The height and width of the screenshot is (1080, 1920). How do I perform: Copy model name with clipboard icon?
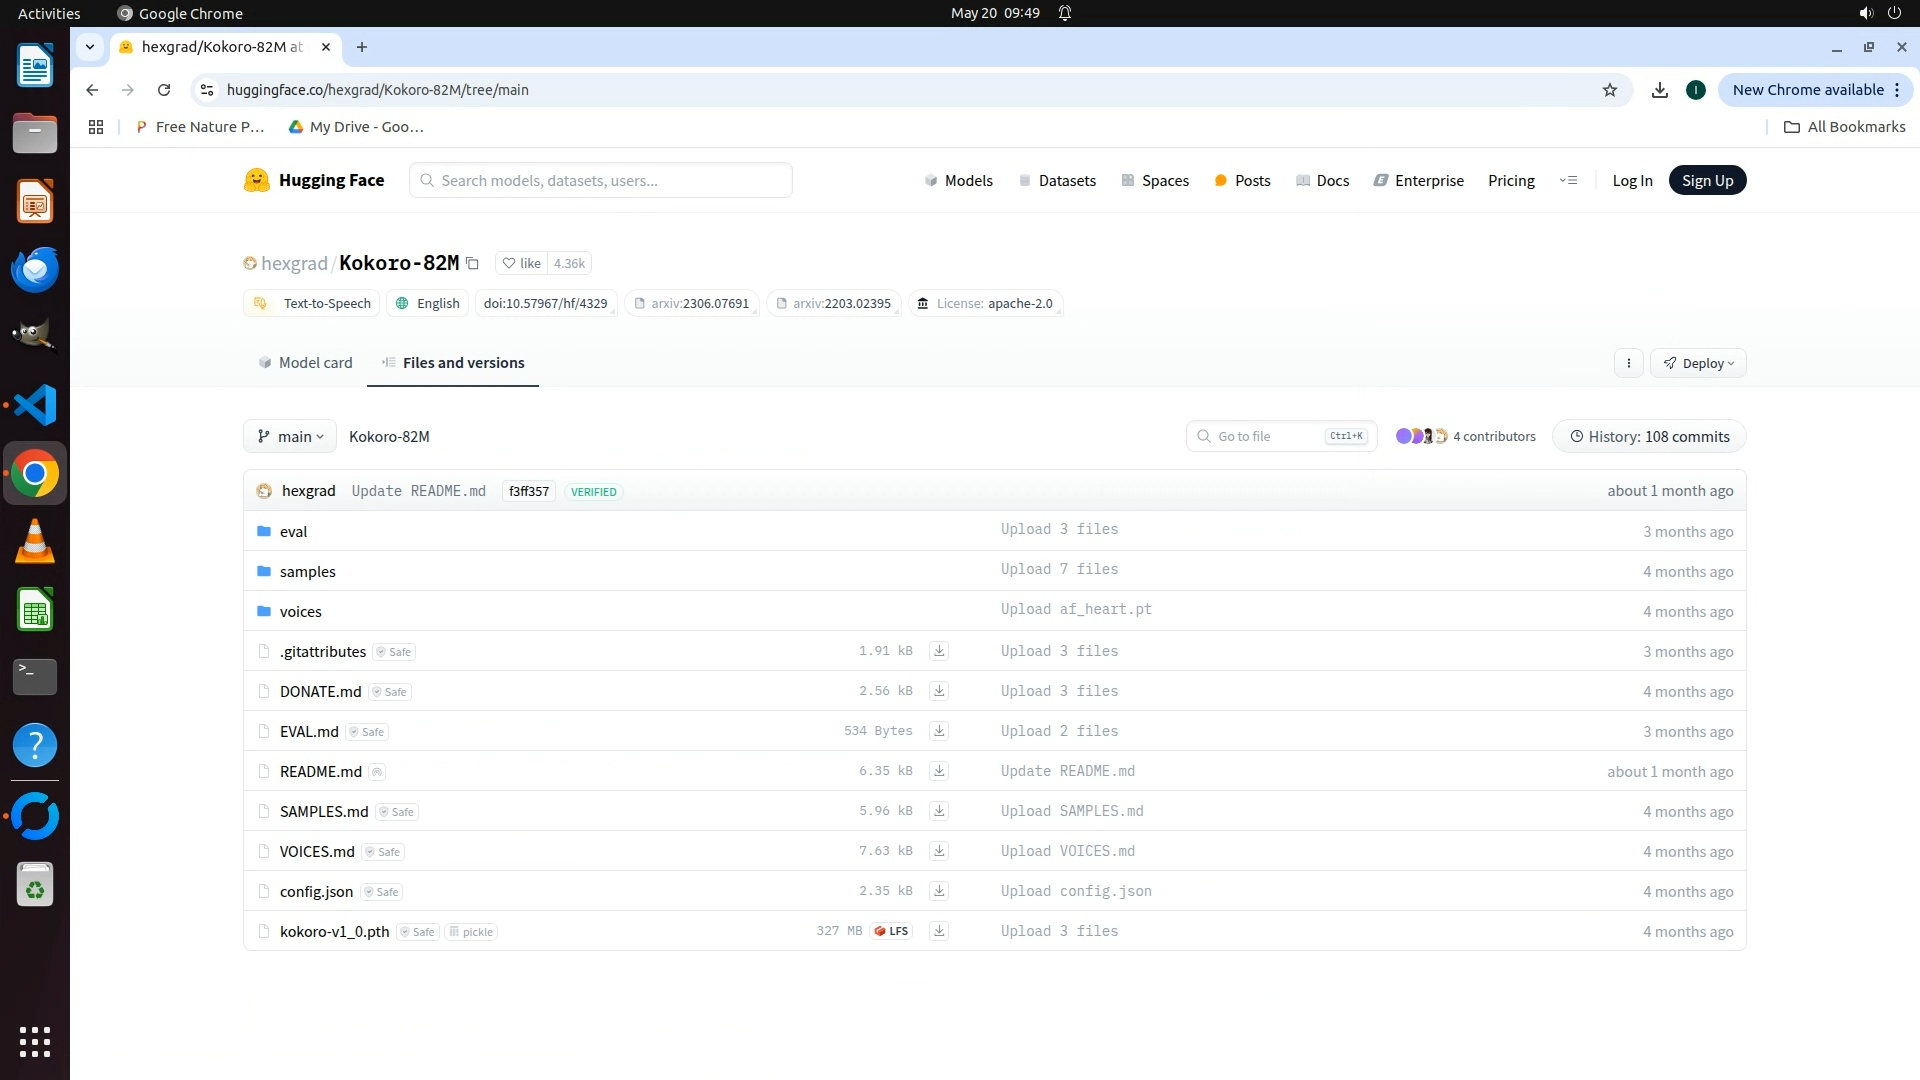pos(473,264)
